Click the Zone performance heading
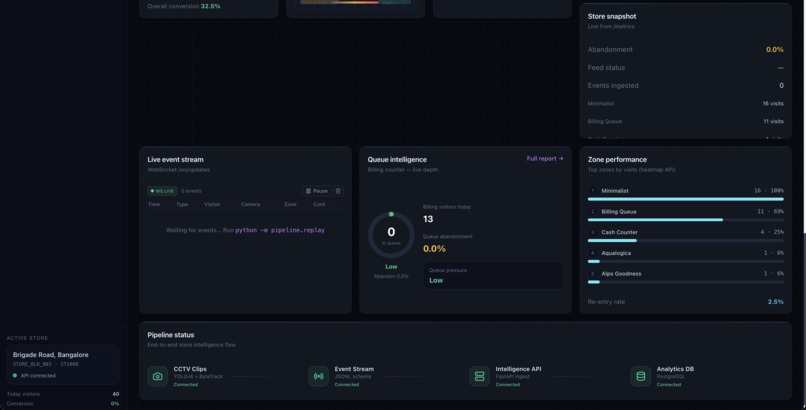This screenshot has height=410, width=806. [617, 159]
